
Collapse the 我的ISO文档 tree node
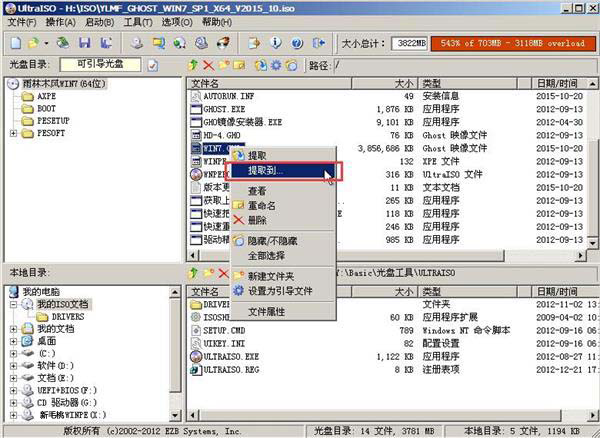13,304
